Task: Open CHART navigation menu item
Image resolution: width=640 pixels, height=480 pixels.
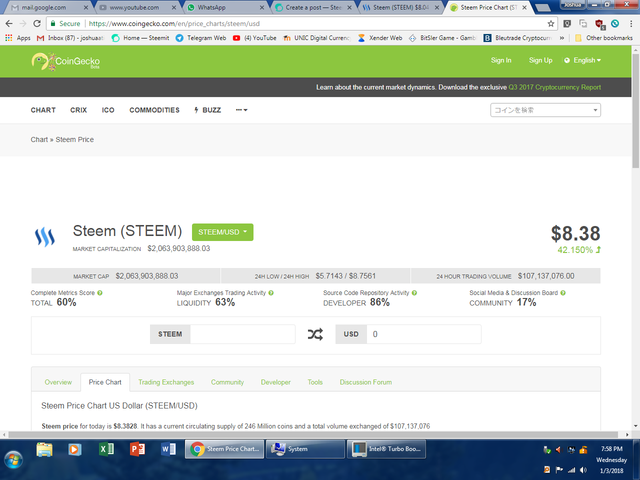Action: coord(43,110)
